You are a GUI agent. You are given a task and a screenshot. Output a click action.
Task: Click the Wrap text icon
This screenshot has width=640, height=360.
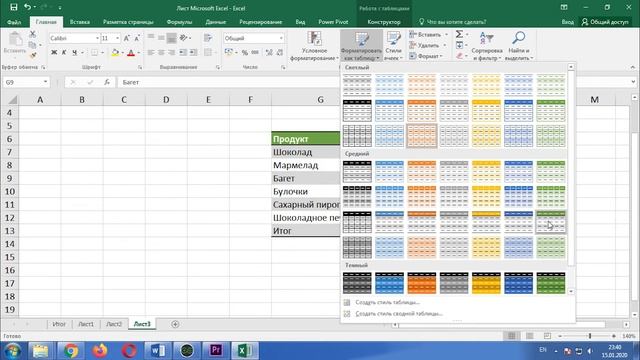[208, 38]
